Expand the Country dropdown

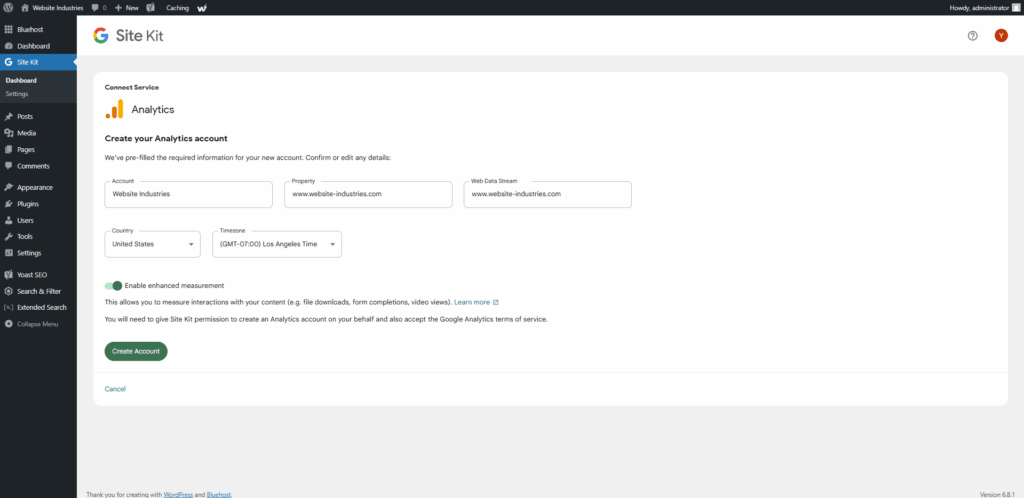[152, 244]
